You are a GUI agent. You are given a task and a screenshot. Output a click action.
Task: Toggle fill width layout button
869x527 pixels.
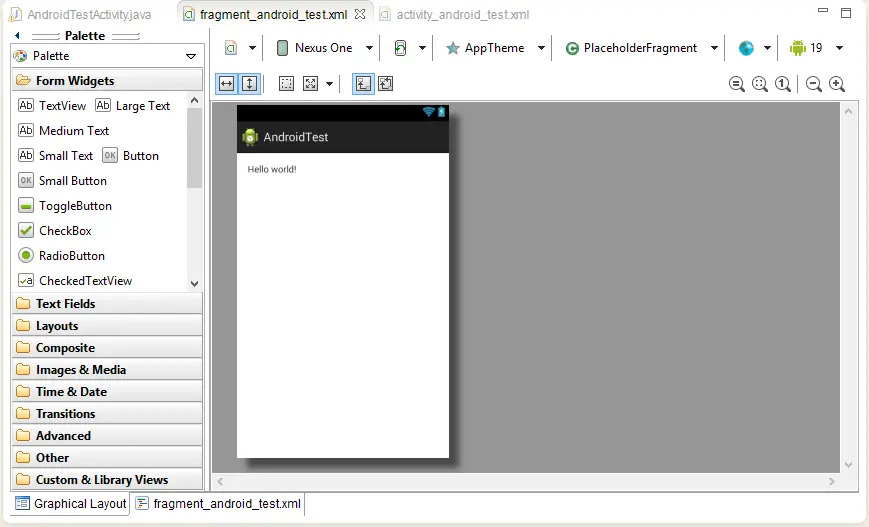click(226, 84)
